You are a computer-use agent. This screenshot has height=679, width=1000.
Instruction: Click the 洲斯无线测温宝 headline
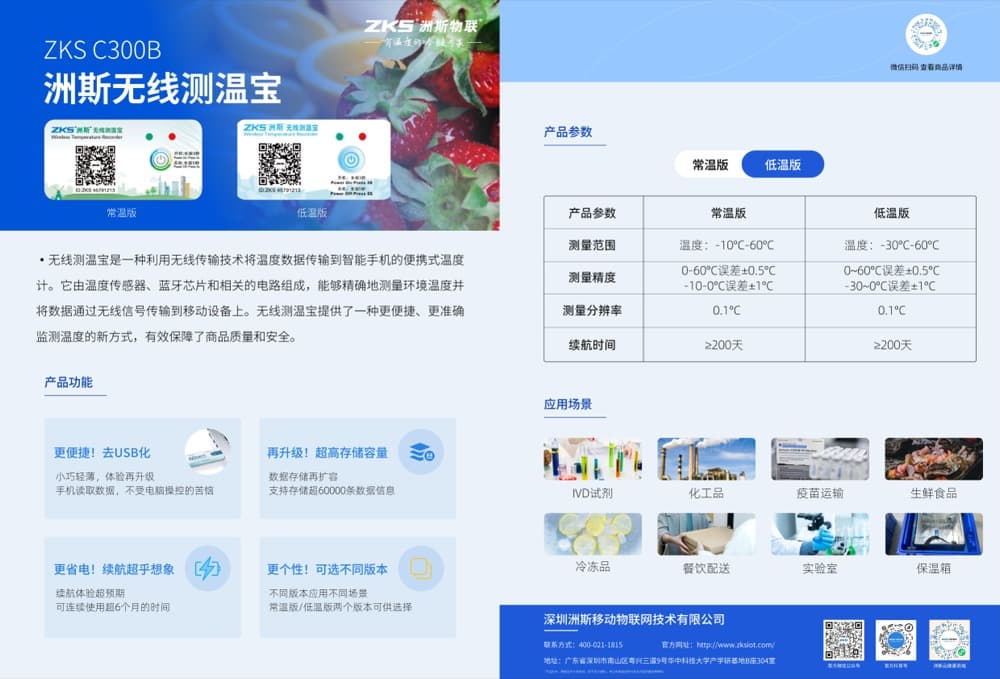pos(162,88)
